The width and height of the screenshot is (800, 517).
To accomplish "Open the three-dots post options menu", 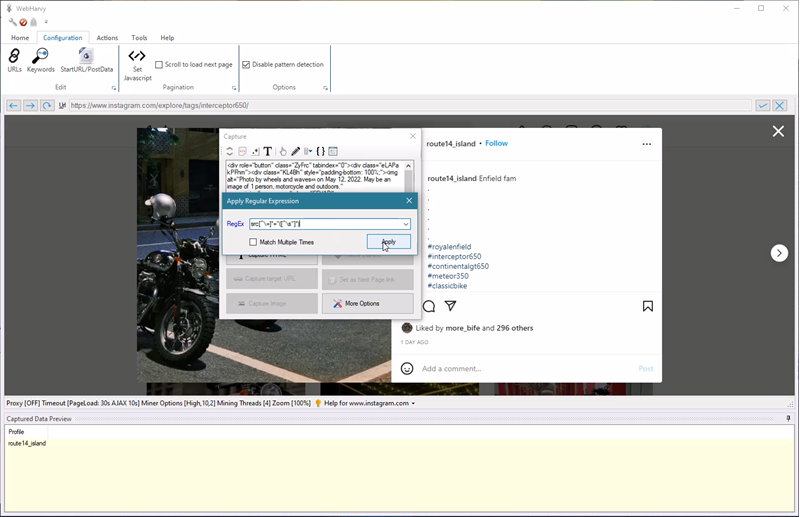I will (x=647, y=144).
